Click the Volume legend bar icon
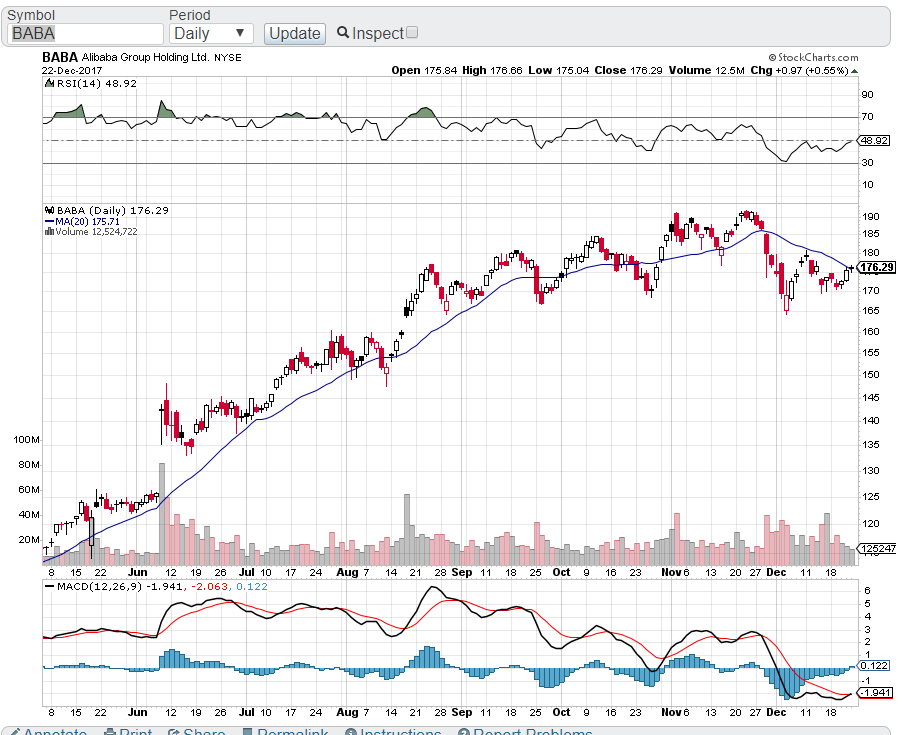This screenshot has width=913, height=735. coord(49,231)
